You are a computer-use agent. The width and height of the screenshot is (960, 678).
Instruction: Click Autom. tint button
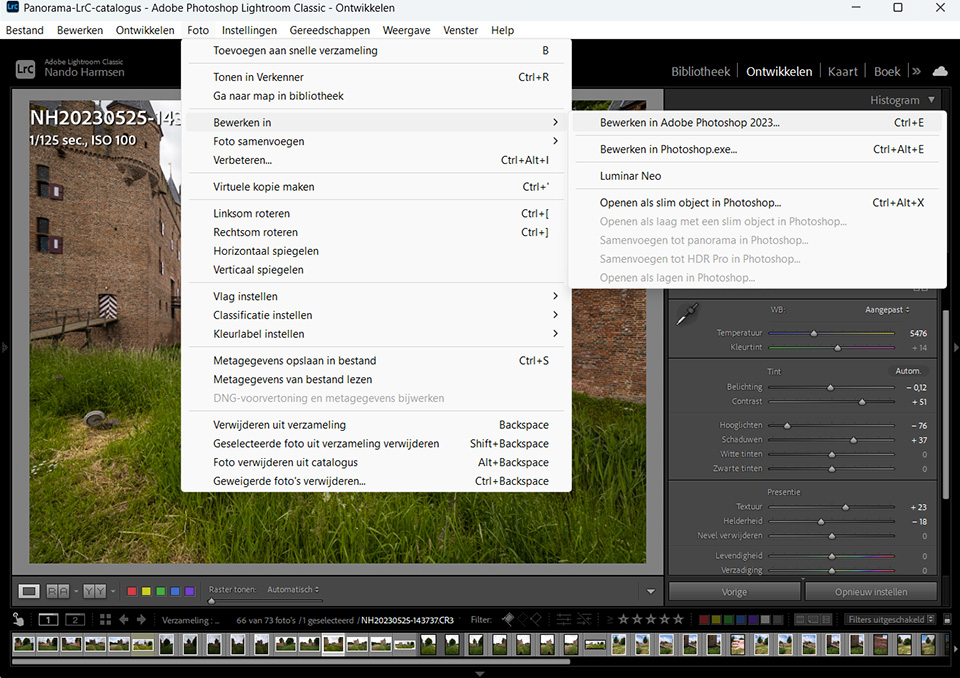click(x=907, y=371)
